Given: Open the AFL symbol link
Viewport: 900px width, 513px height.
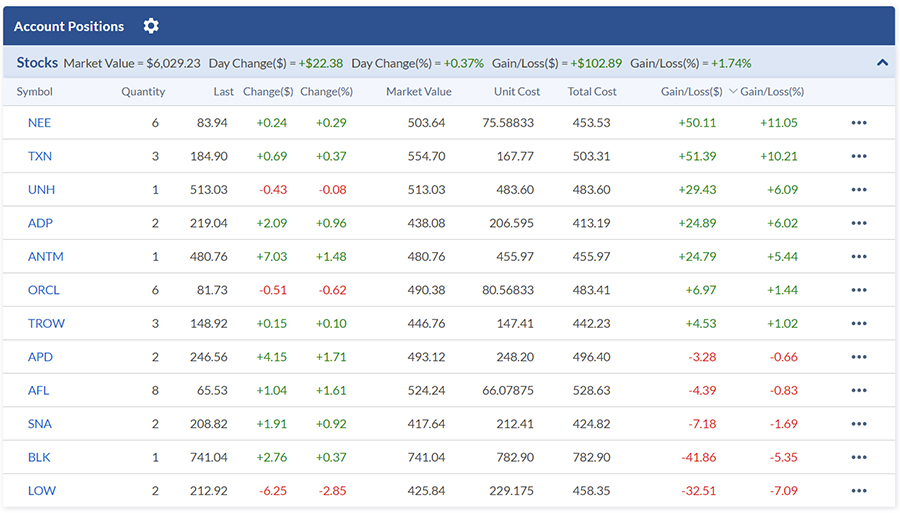Looking at the screenshot, I should coord(38,390).
